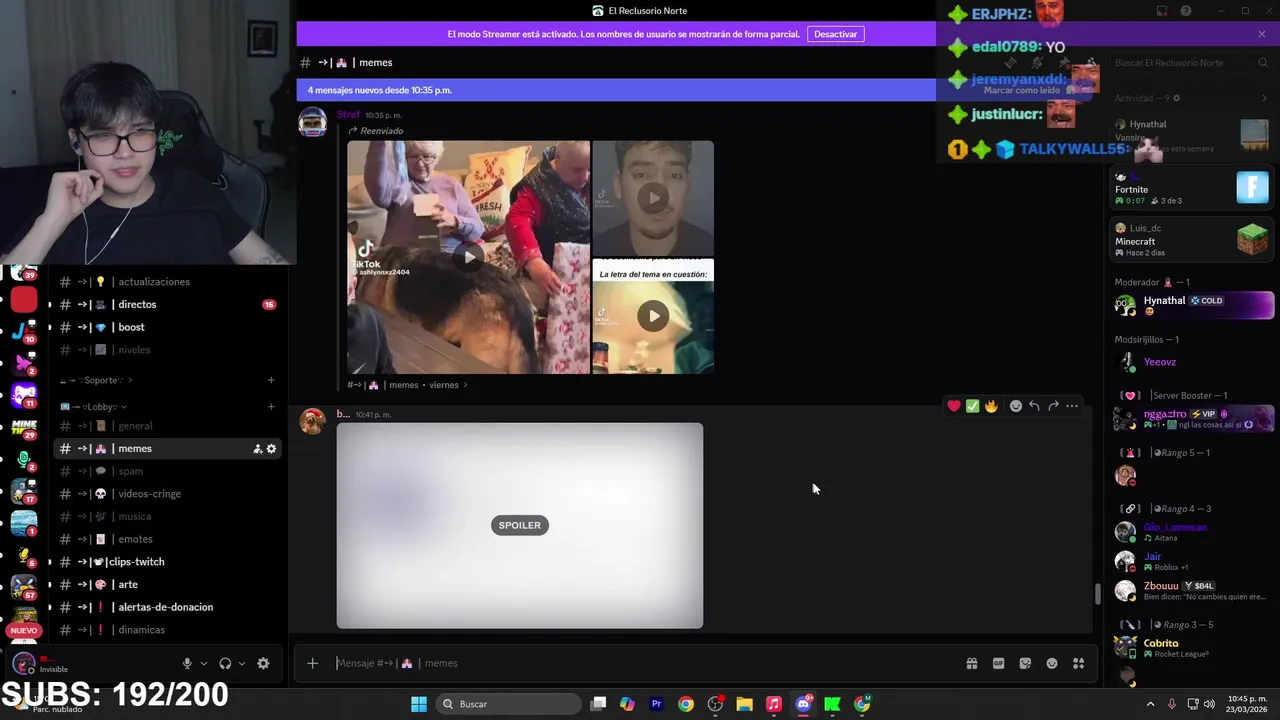Screen dimensions: 1280x720
Task: Jump to forwarded source memes • viernes
Action: pos(408,385)
